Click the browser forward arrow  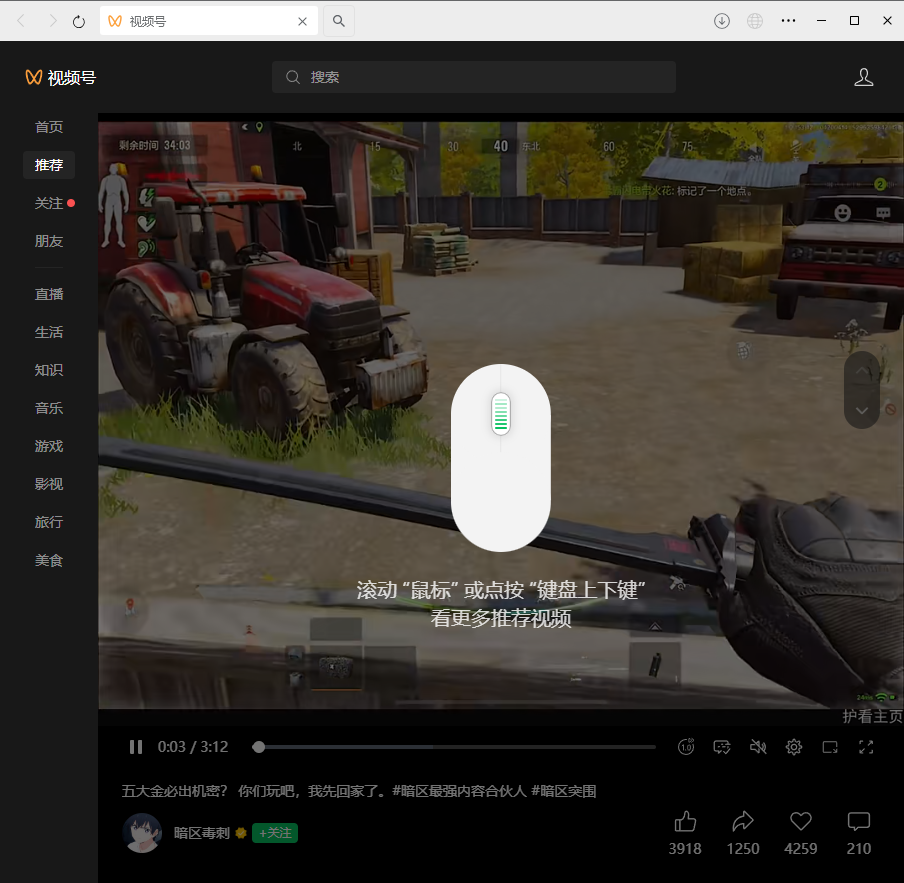coord(53,21)
